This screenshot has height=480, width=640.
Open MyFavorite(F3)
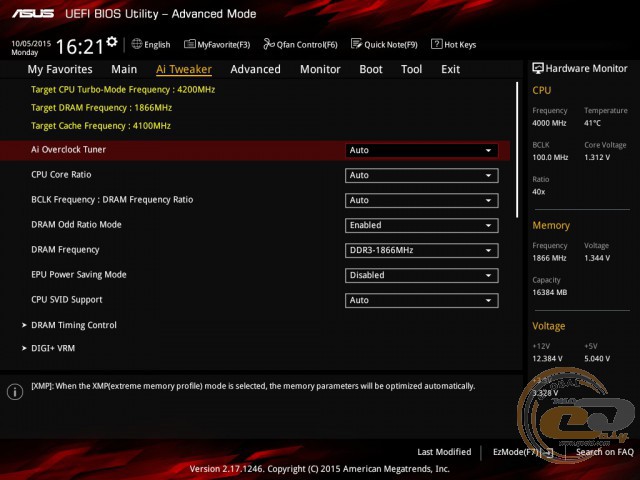pyautogui.click(x=217, y=44)
